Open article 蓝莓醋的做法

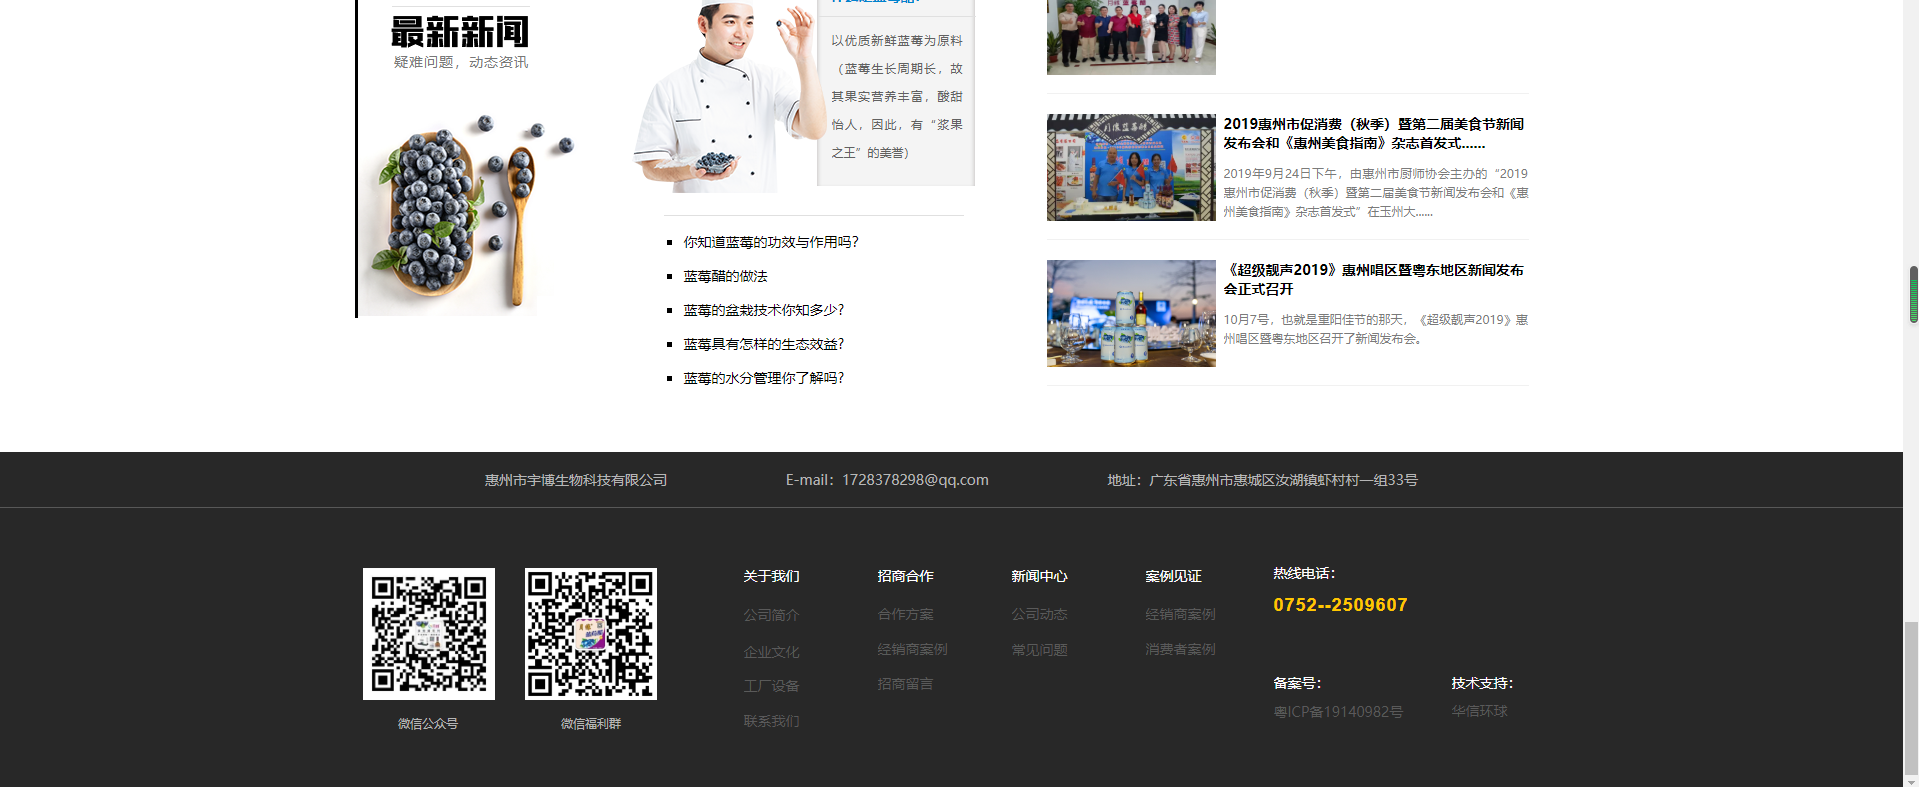[x=725, y=276]
